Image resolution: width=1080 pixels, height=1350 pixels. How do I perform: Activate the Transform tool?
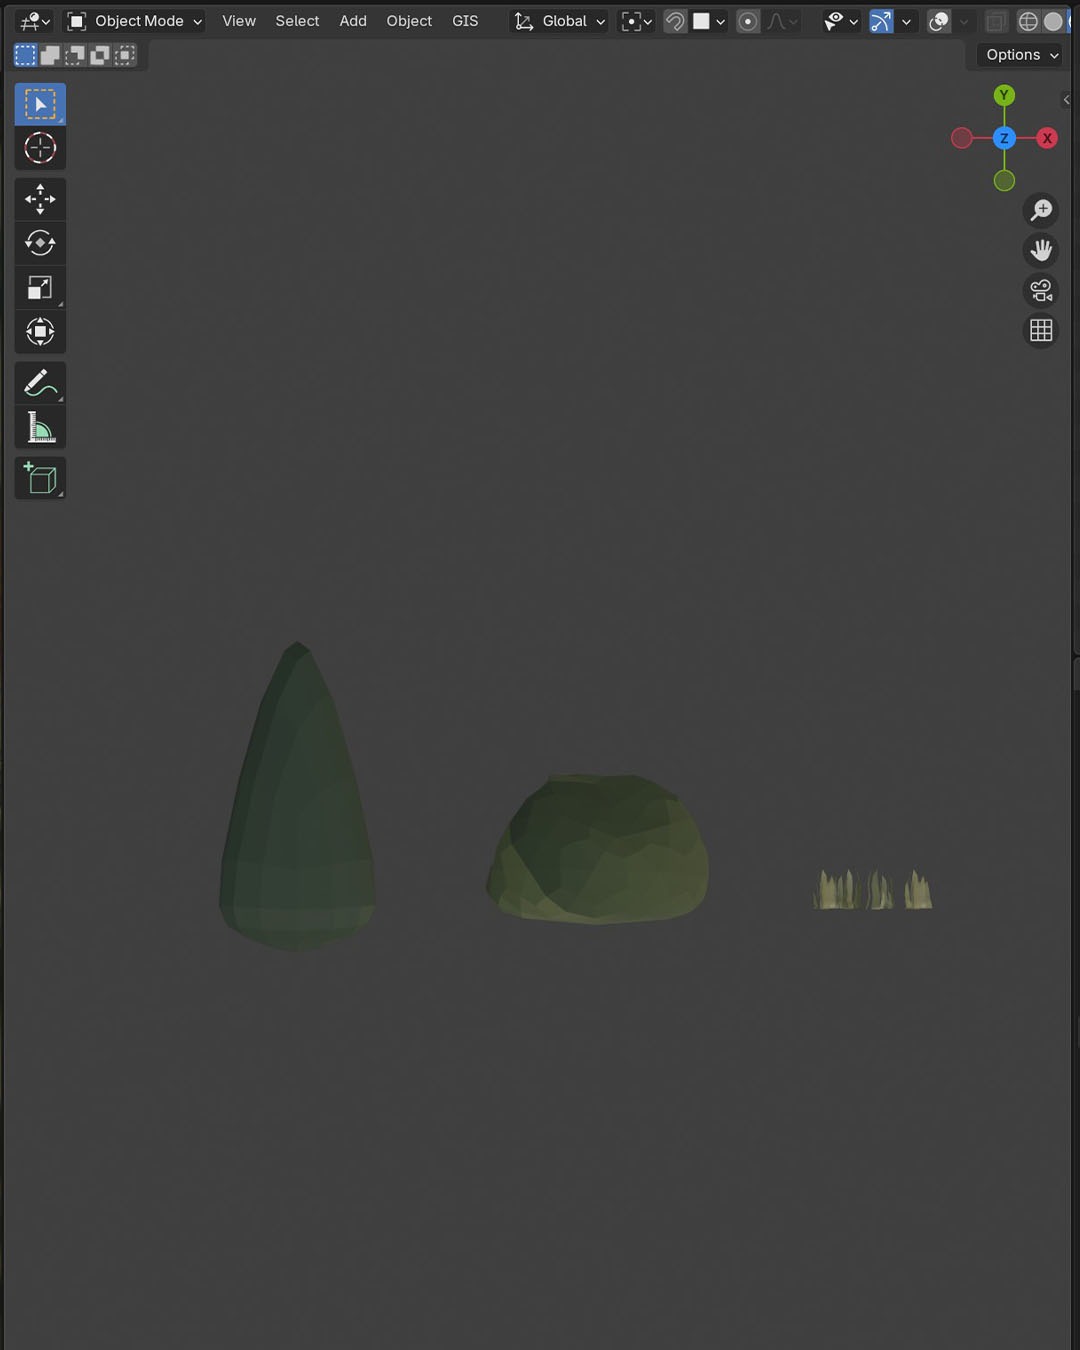click(x=40, y=332)
